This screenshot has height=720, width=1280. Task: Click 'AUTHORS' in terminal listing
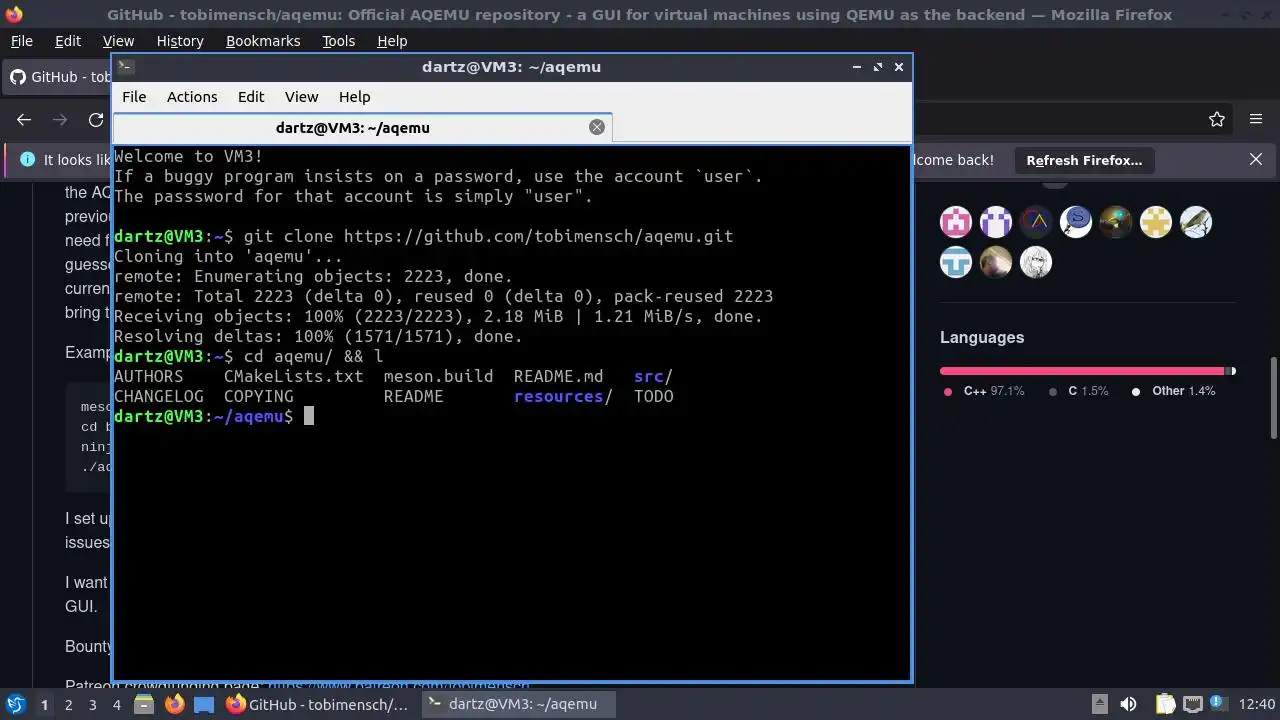point(148,376)
